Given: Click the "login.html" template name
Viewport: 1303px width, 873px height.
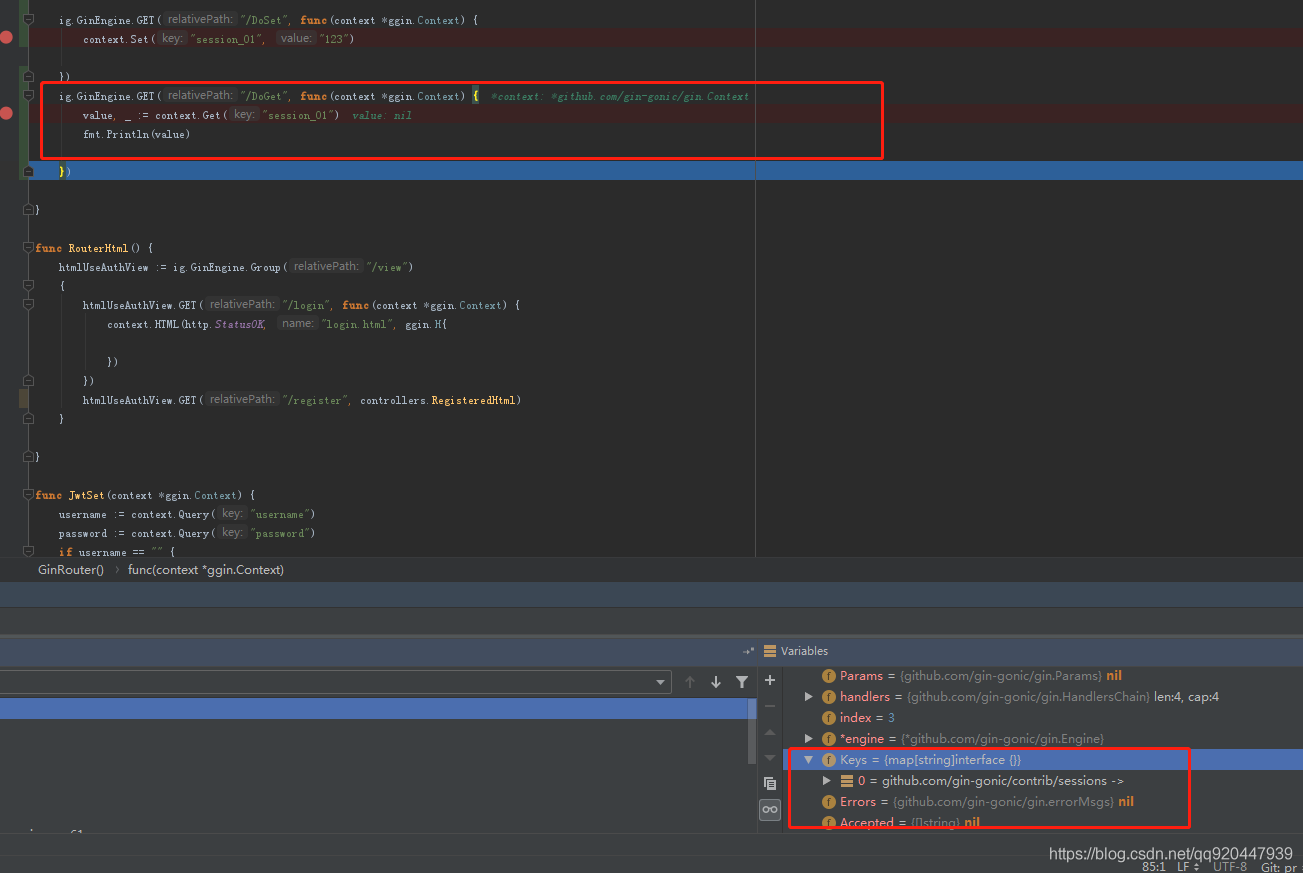Looking at the screenshot, I should (x=358, y=324).
